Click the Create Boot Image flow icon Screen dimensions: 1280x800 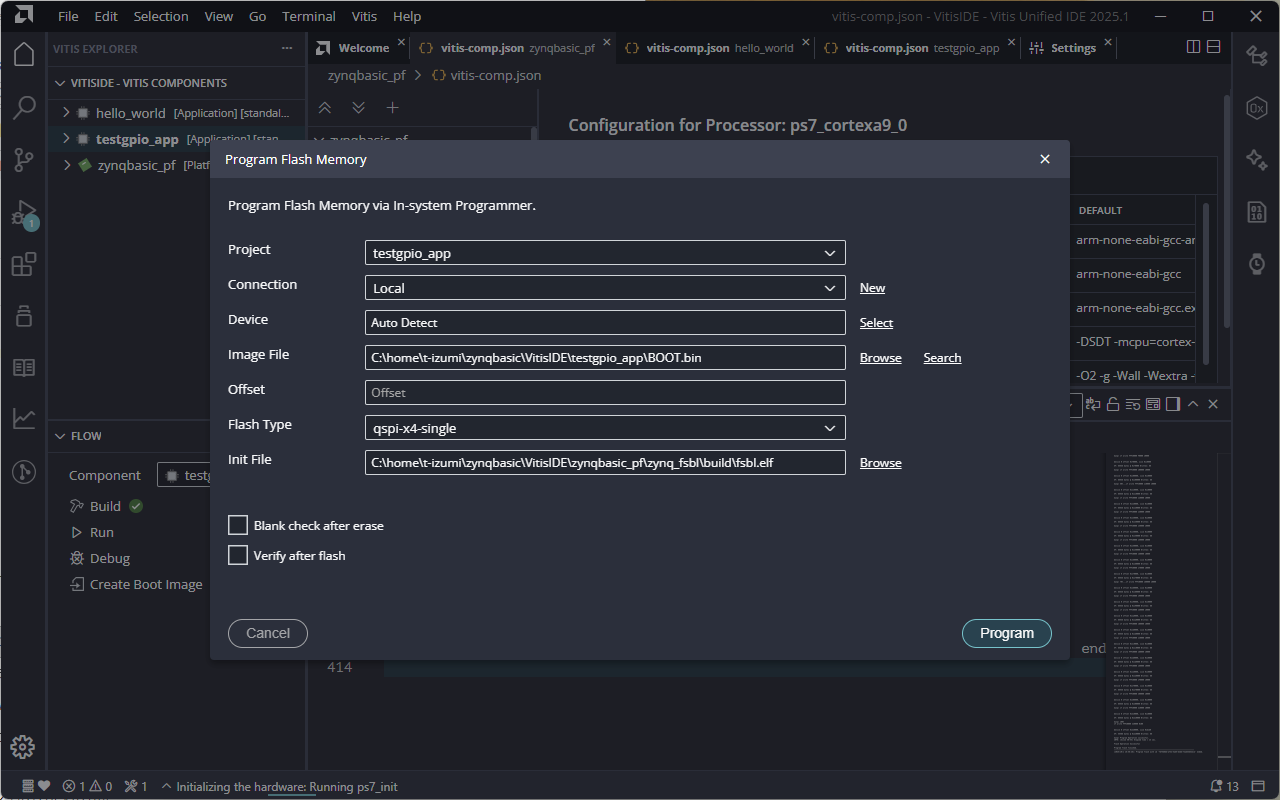tap(77, 585)
